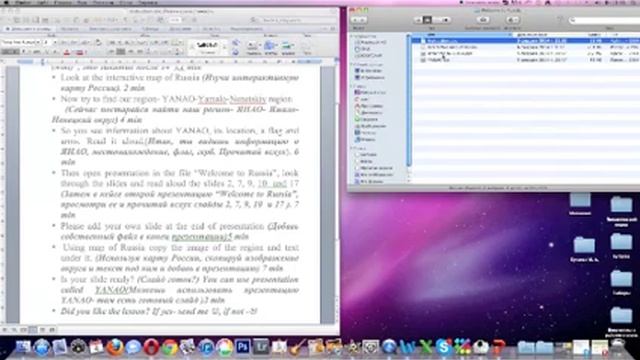Switch Finder window to column view

[x=436, y=20]
